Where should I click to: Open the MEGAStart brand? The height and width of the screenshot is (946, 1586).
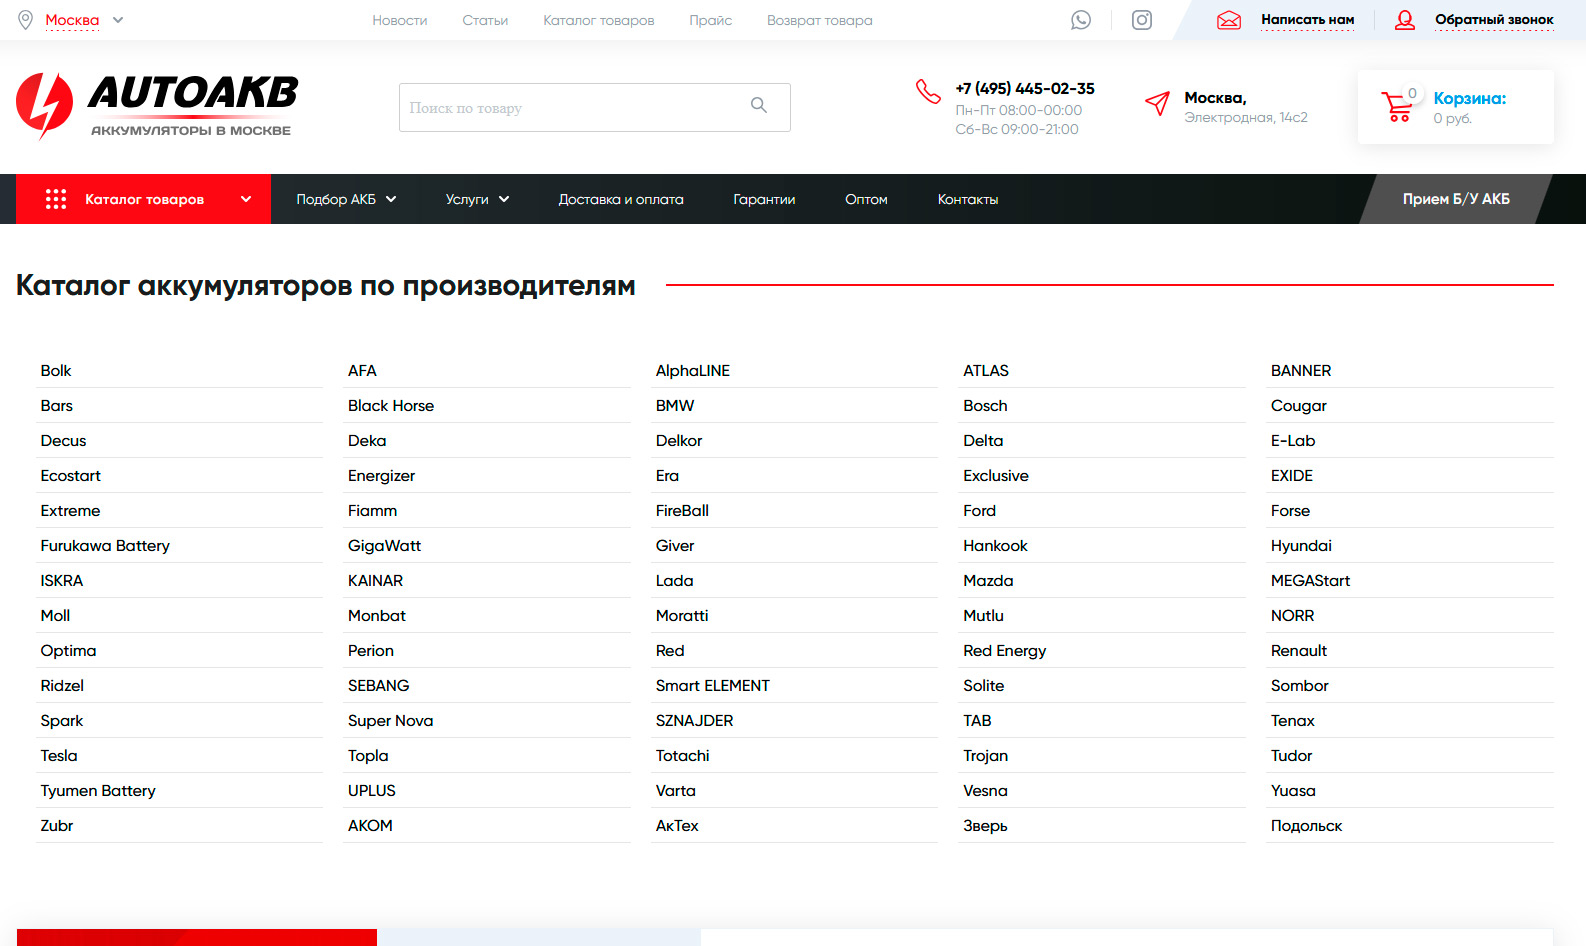pos(1310,580)
